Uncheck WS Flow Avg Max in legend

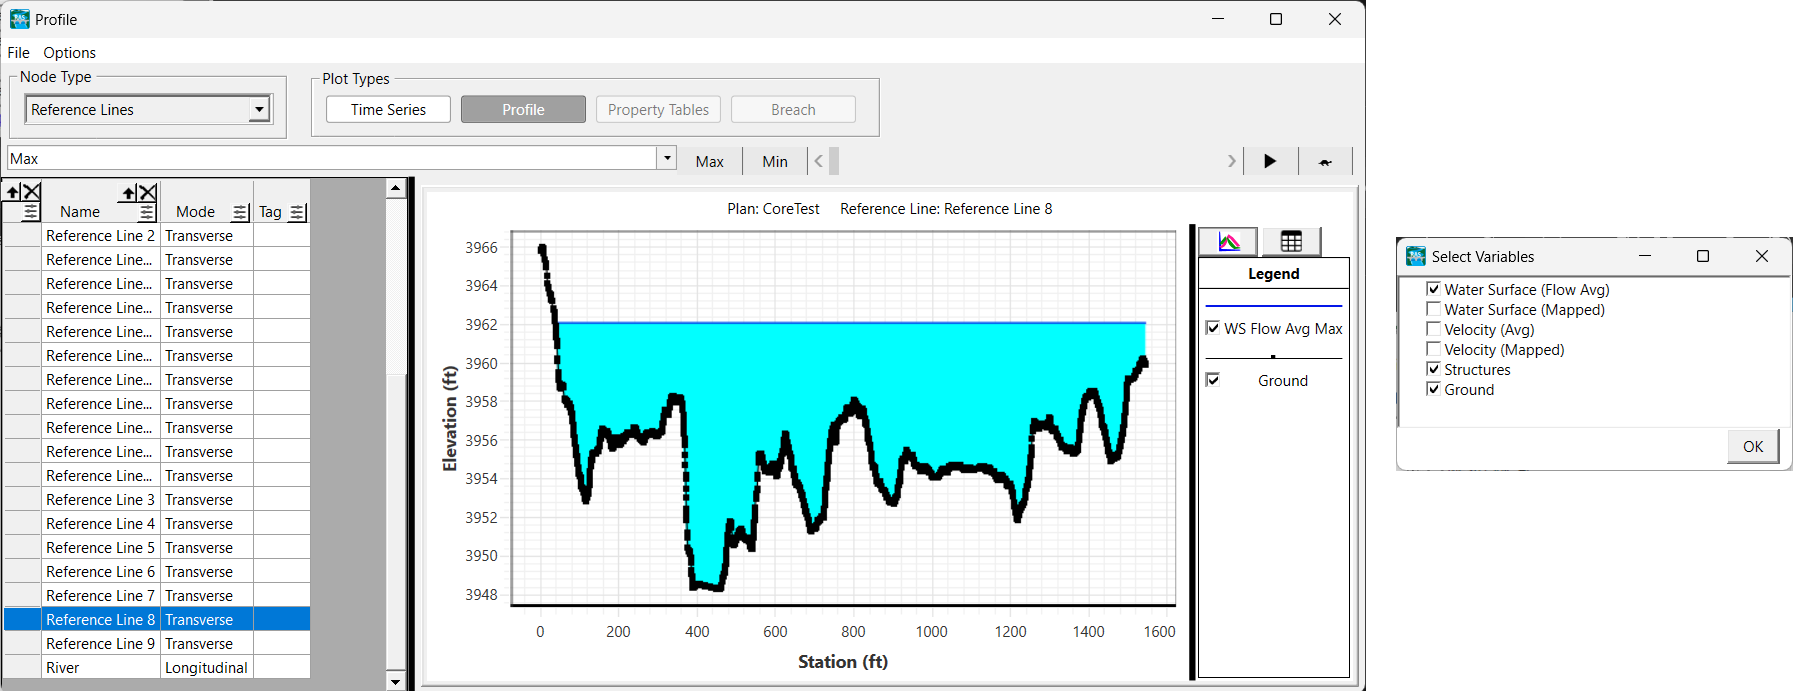[1213, 328]
